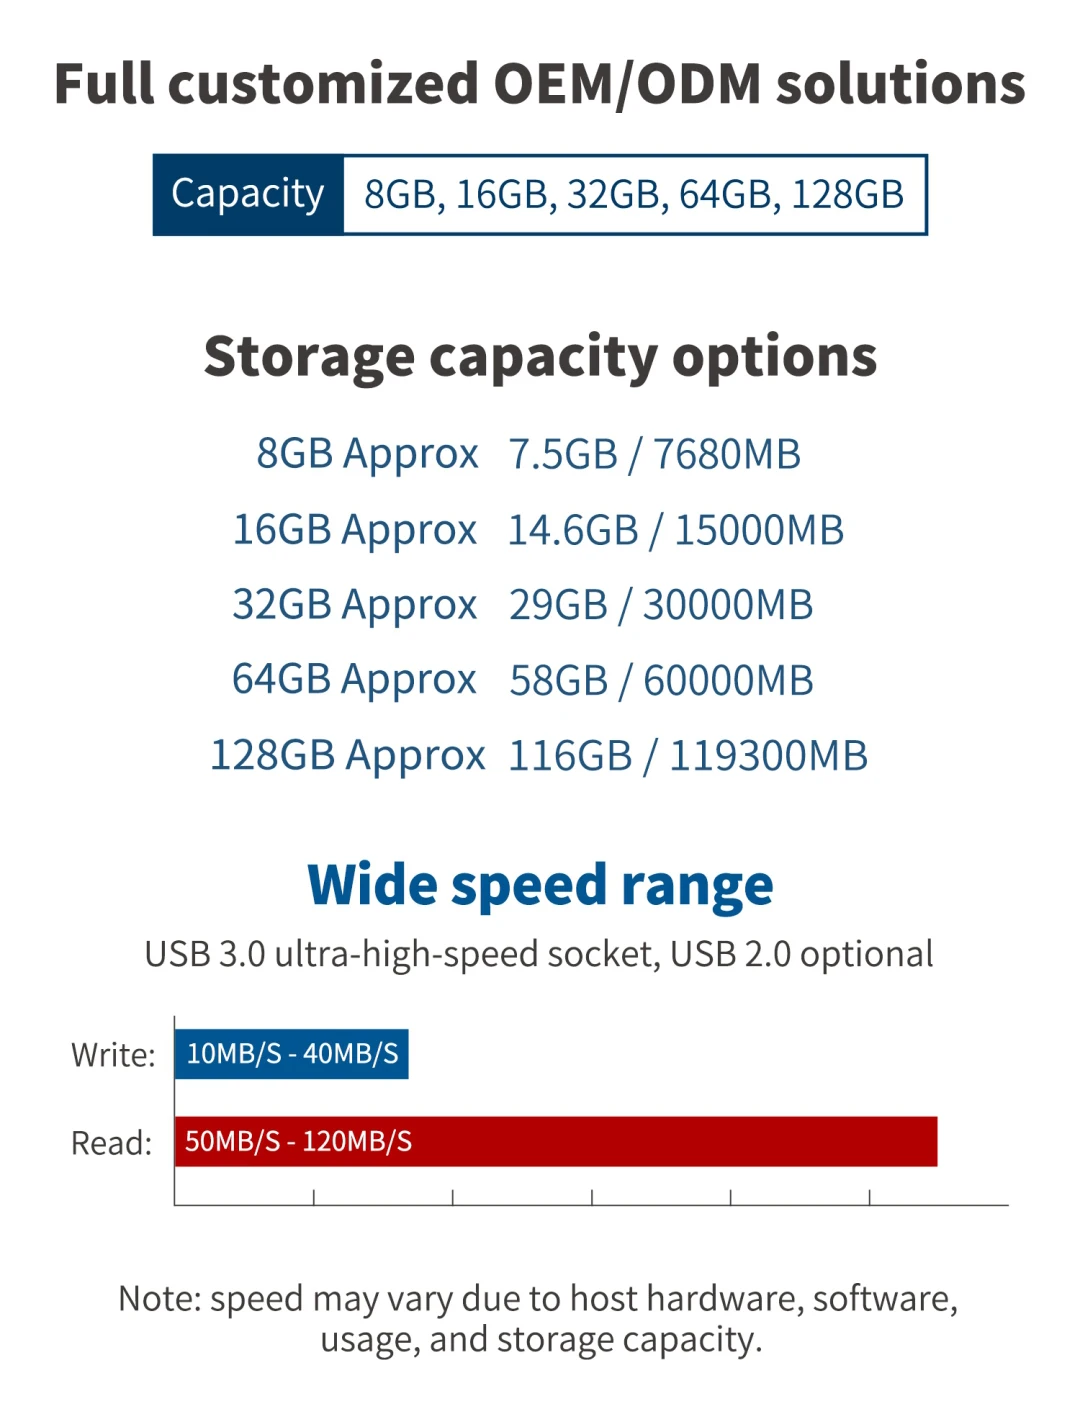This screenshot has width=1080, height=1426.
Task: Click the red 50MB/S - 120MB/S read bar
Action: point(556,1142)
